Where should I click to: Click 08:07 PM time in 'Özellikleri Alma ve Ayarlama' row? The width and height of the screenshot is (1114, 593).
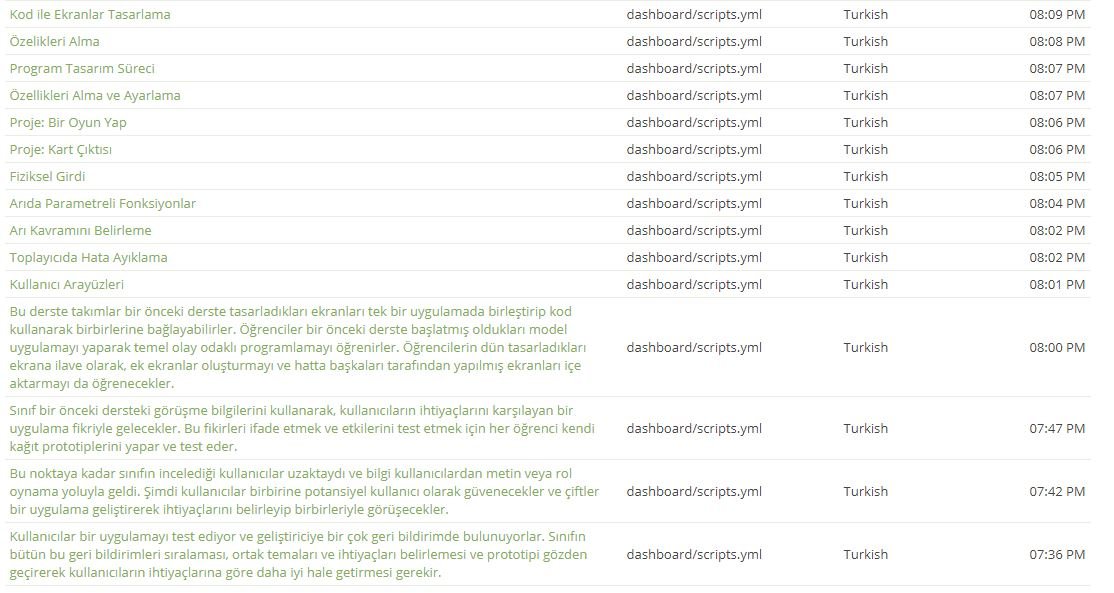coord(1057,95)
